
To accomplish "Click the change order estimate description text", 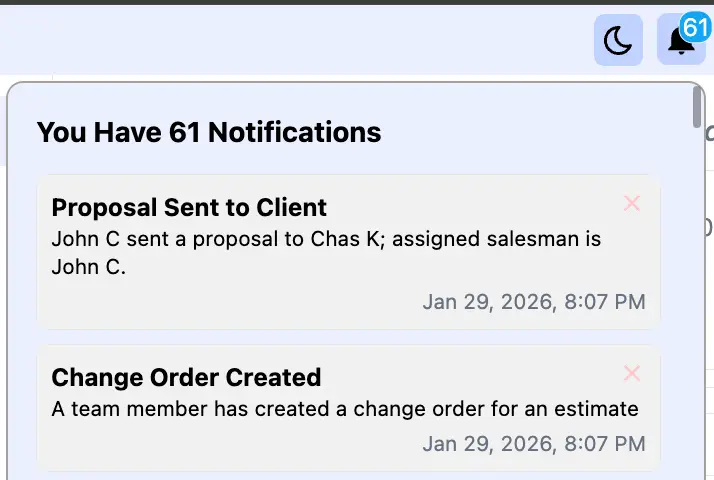I will (x=344, y=408).
